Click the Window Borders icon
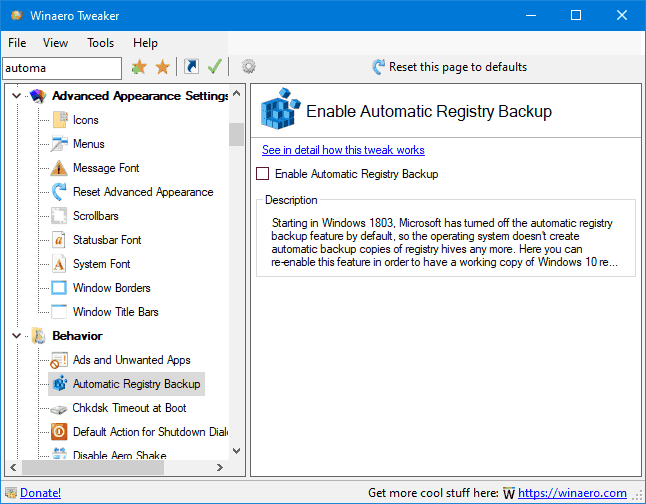646x504 pixels. [x=59, y=288]
